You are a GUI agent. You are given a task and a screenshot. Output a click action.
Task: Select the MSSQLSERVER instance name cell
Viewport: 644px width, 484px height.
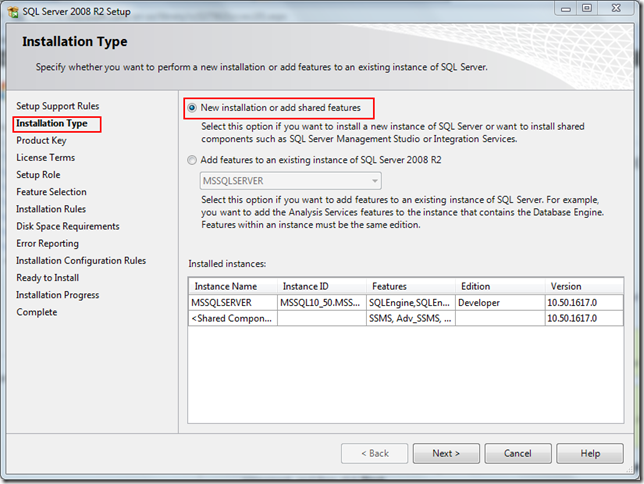(x=233, y=302)
